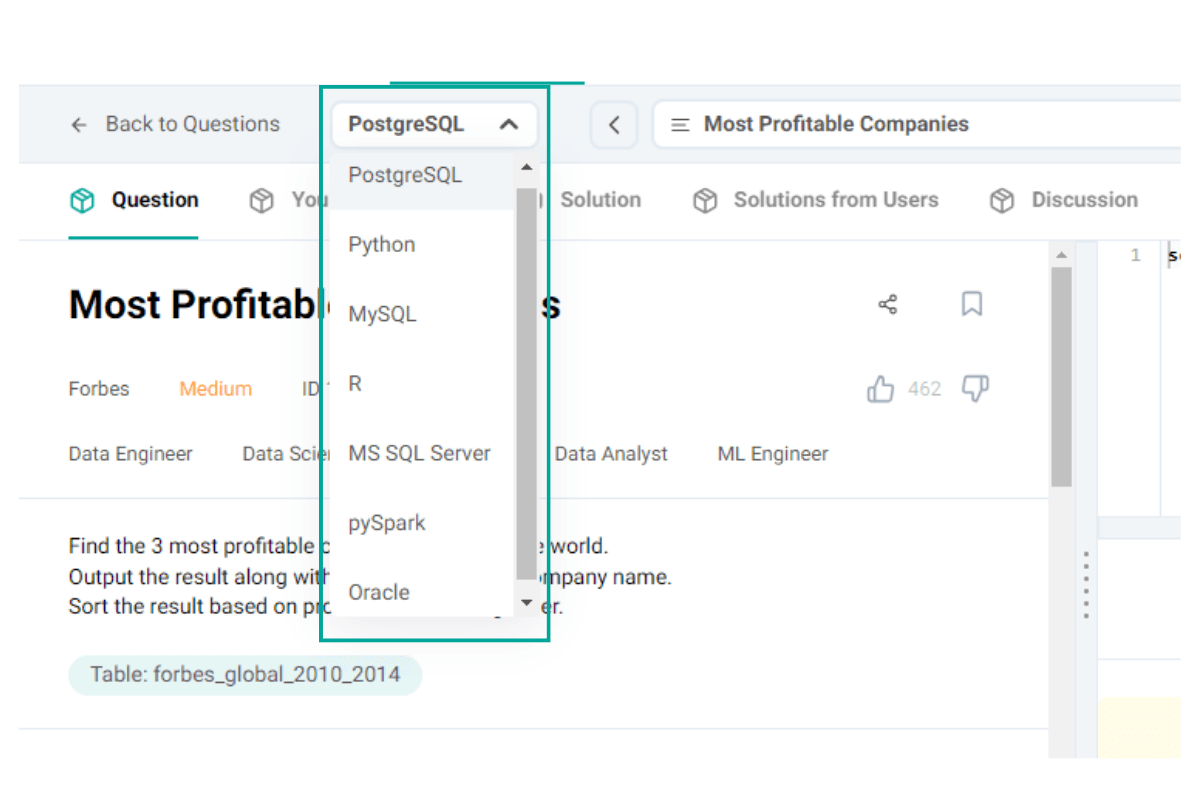The height and width of the screenshot is (800, 1200).
Task: Bookmark this question
Action: coord(971,304)
